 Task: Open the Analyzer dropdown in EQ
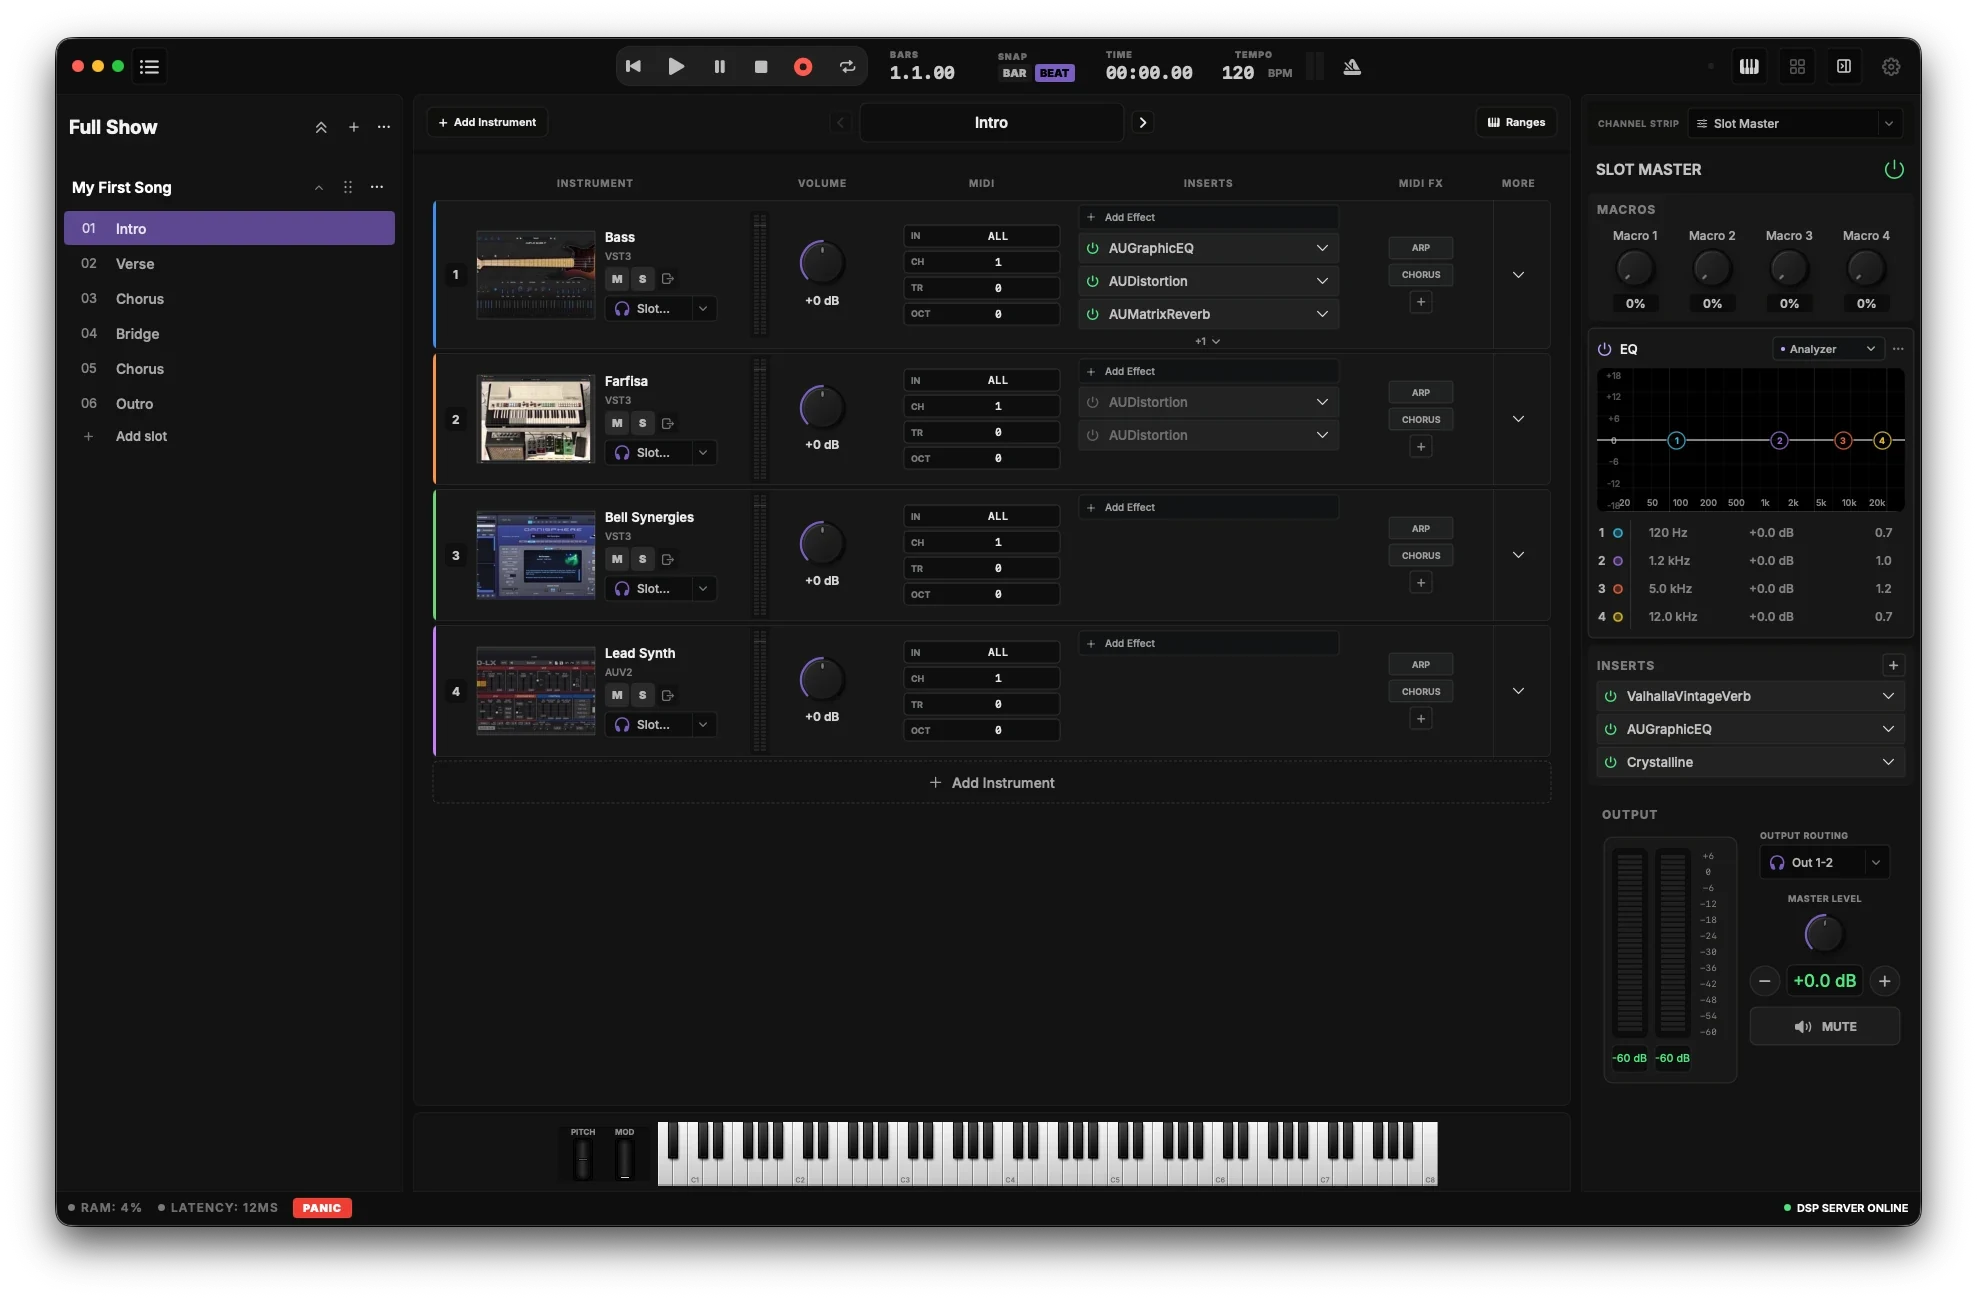(x=1828, y=349)
